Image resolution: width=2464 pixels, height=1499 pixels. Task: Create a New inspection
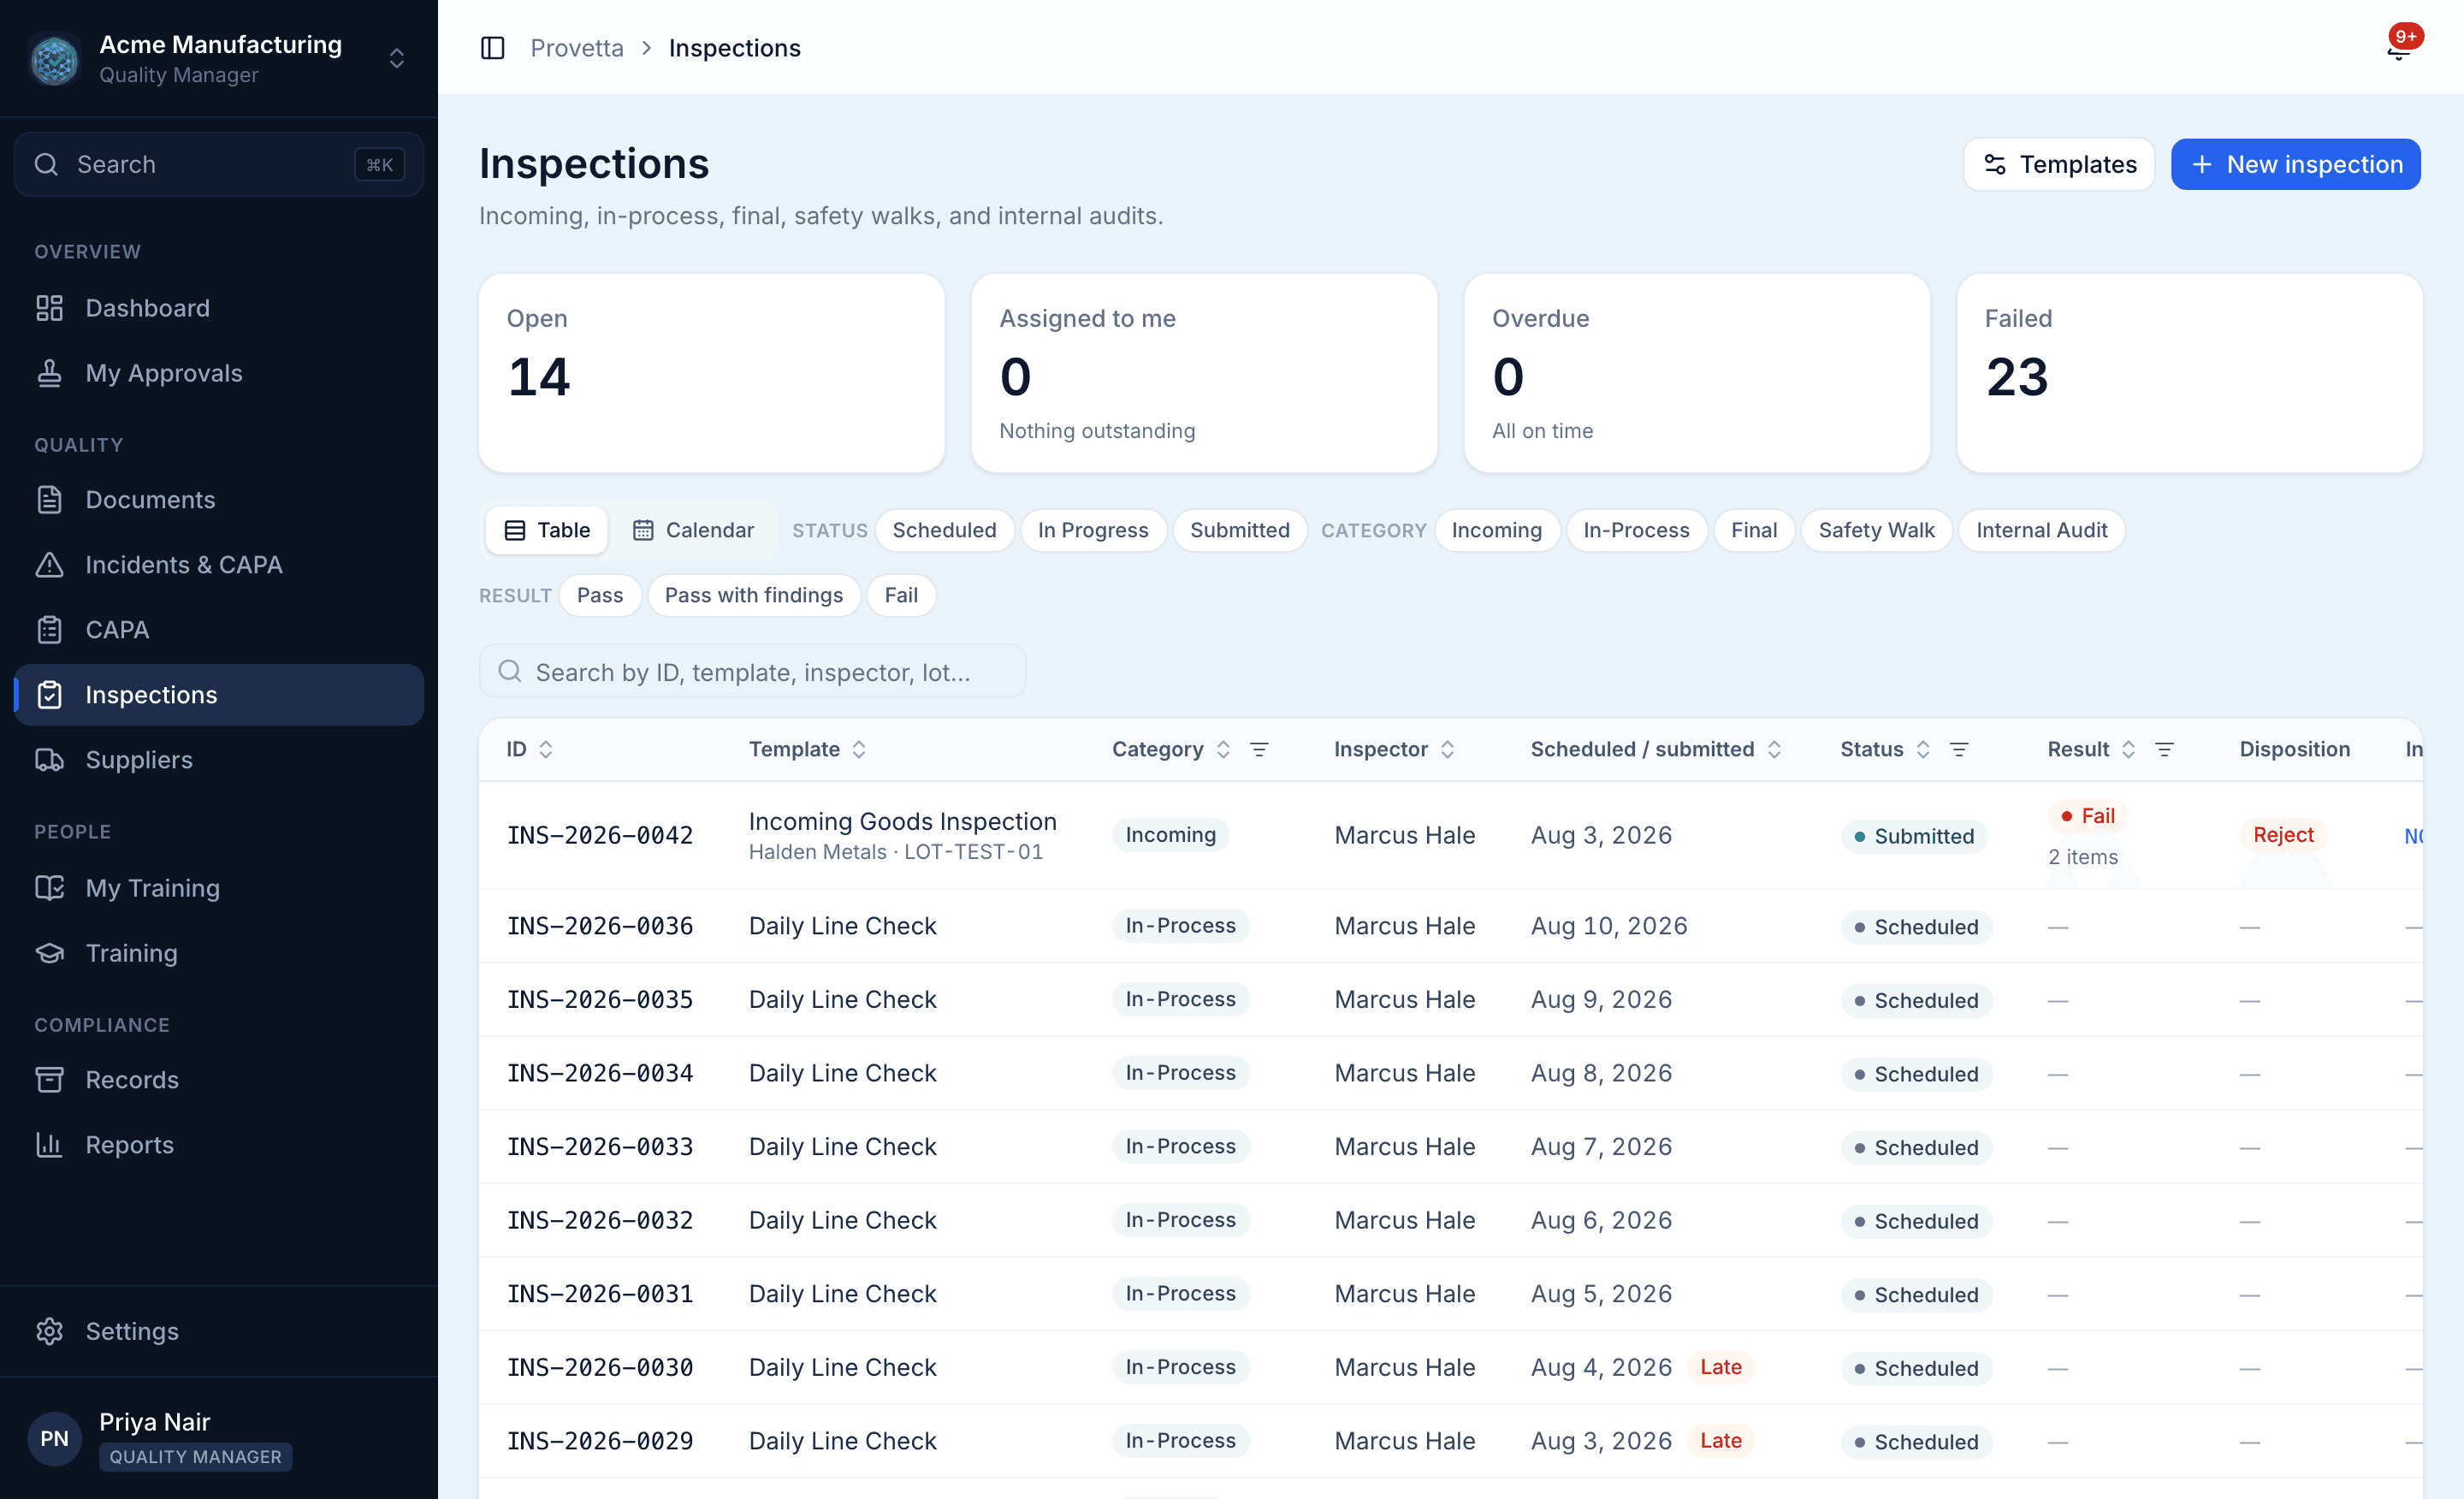2295,164
